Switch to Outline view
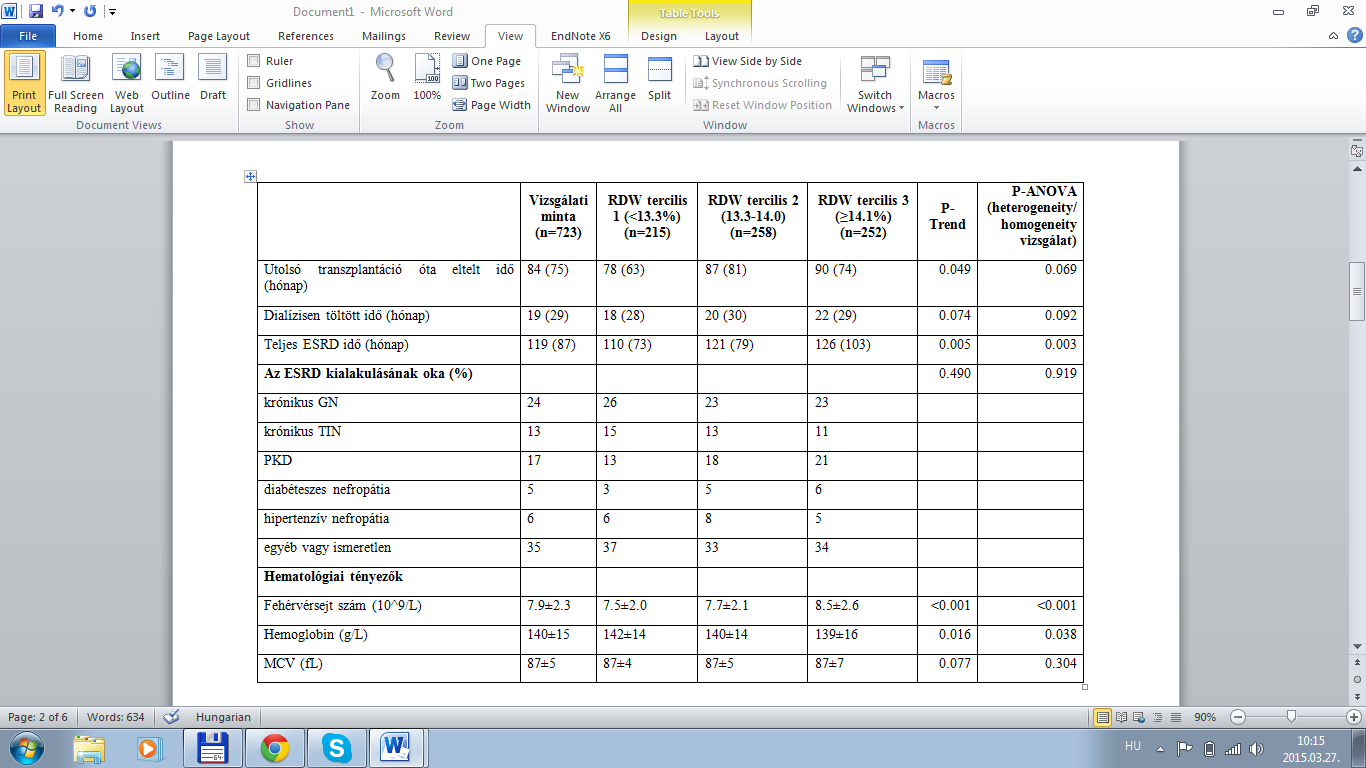 click(x=170, y=78)
